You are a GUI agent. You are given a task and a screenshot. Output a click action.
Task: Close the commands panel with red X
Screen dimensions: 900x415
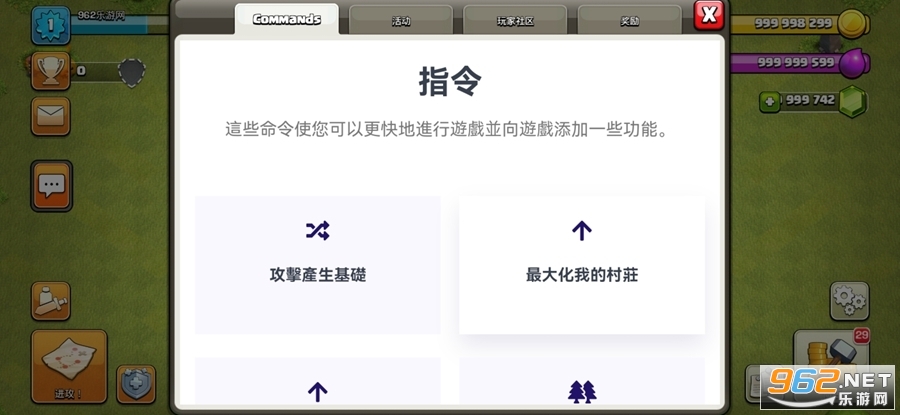pos(709,15)
